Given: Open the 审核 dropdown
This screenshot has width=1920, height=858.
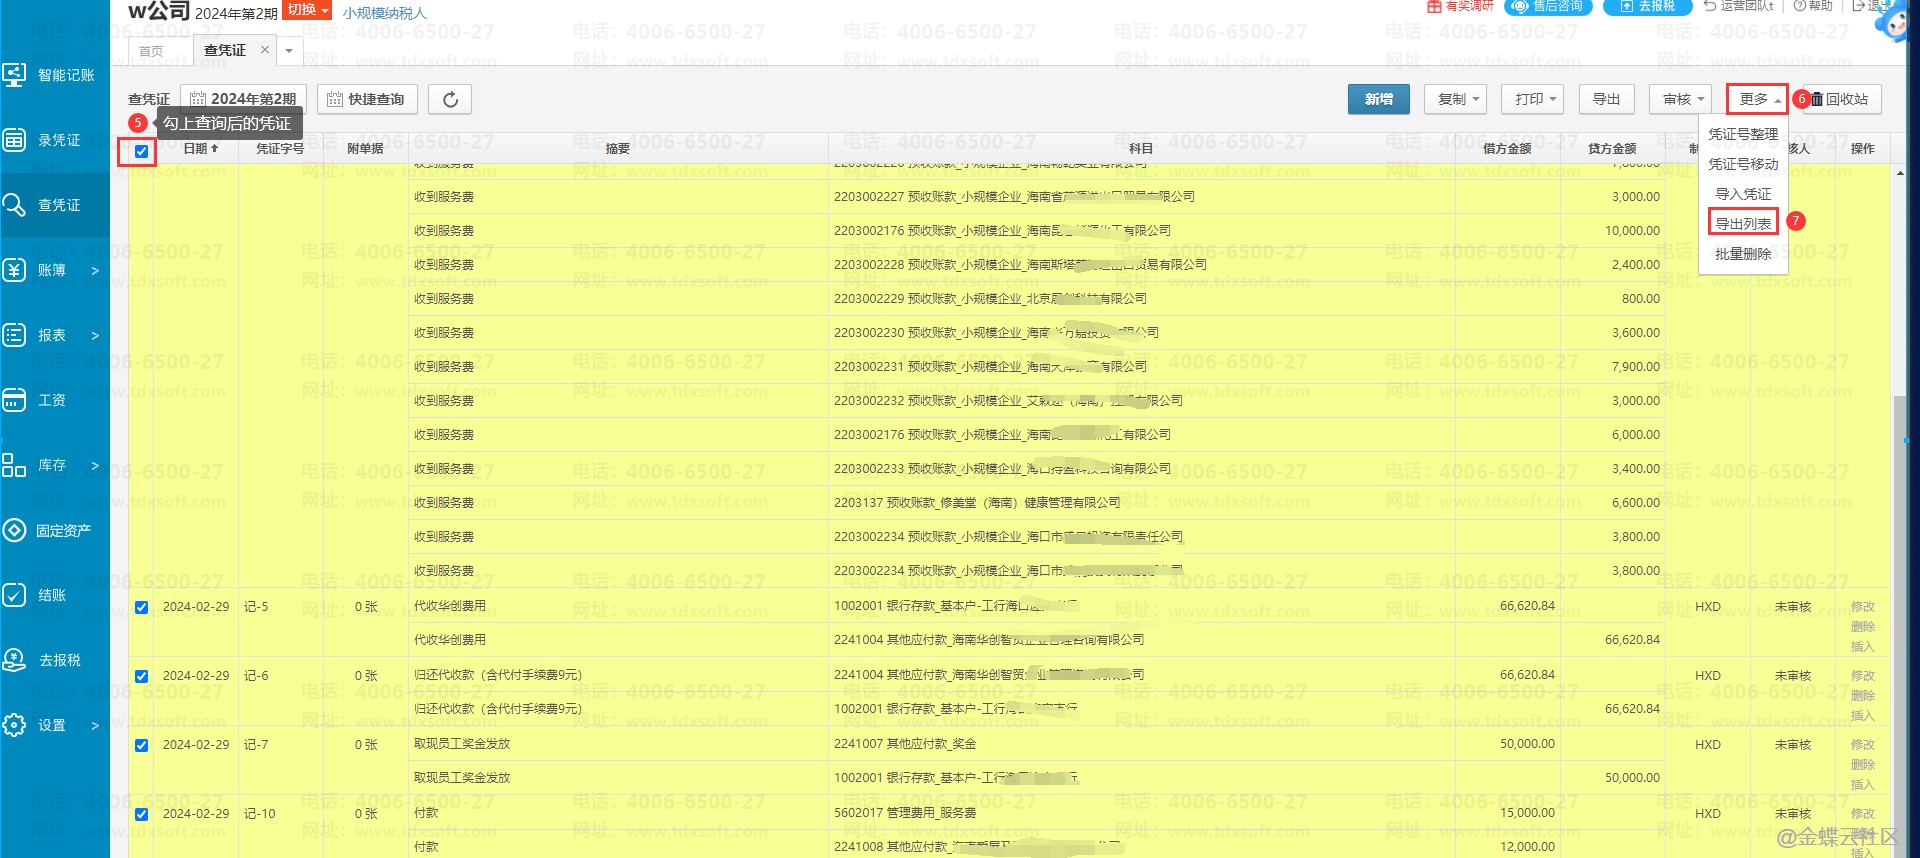Looking at the screenshot, I should 1680,99.
